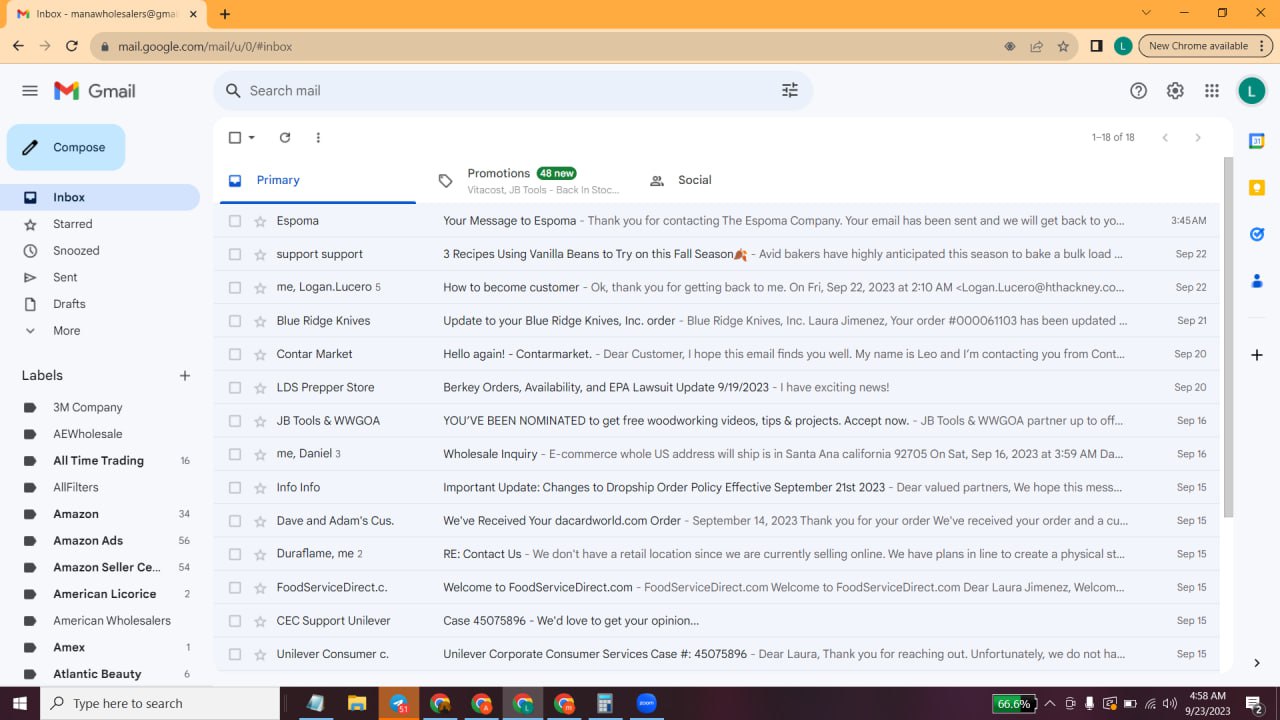Star the Espoma email
Screen dimensions: 1280x720
point(260,221)
